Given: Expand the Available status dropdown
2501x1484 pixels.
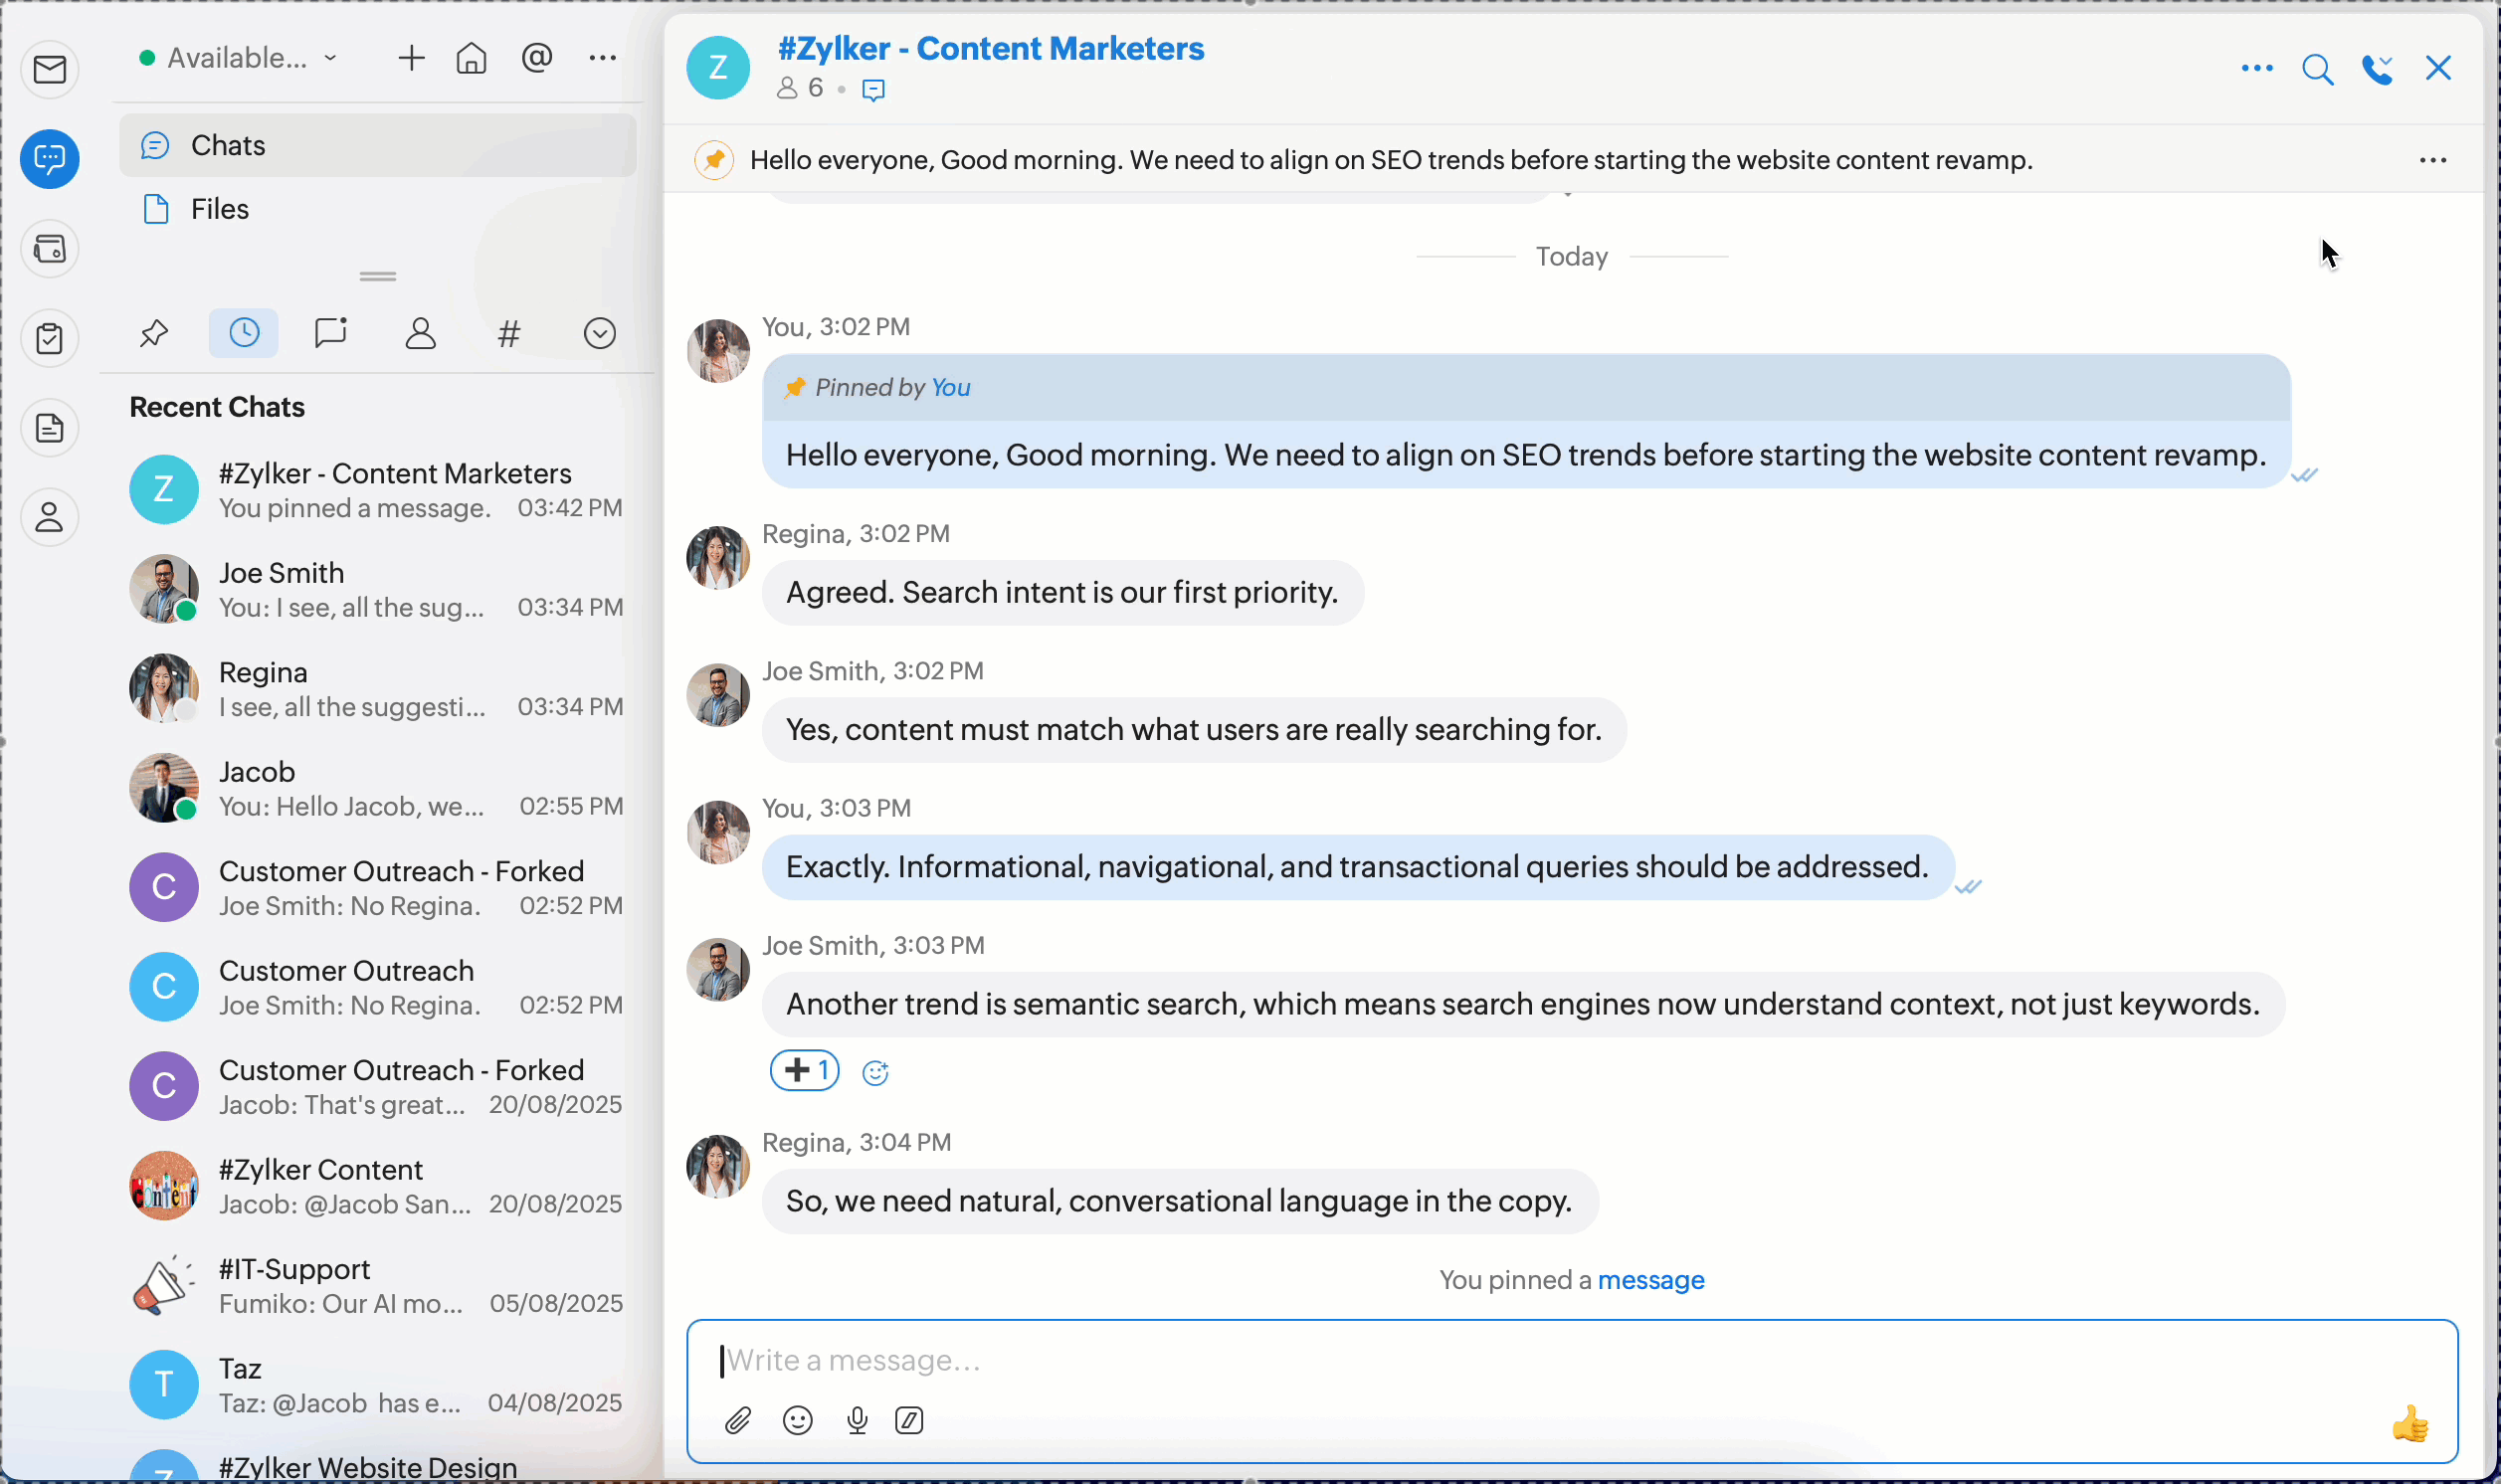Looking at the screenshot, I should click(240, 58).
